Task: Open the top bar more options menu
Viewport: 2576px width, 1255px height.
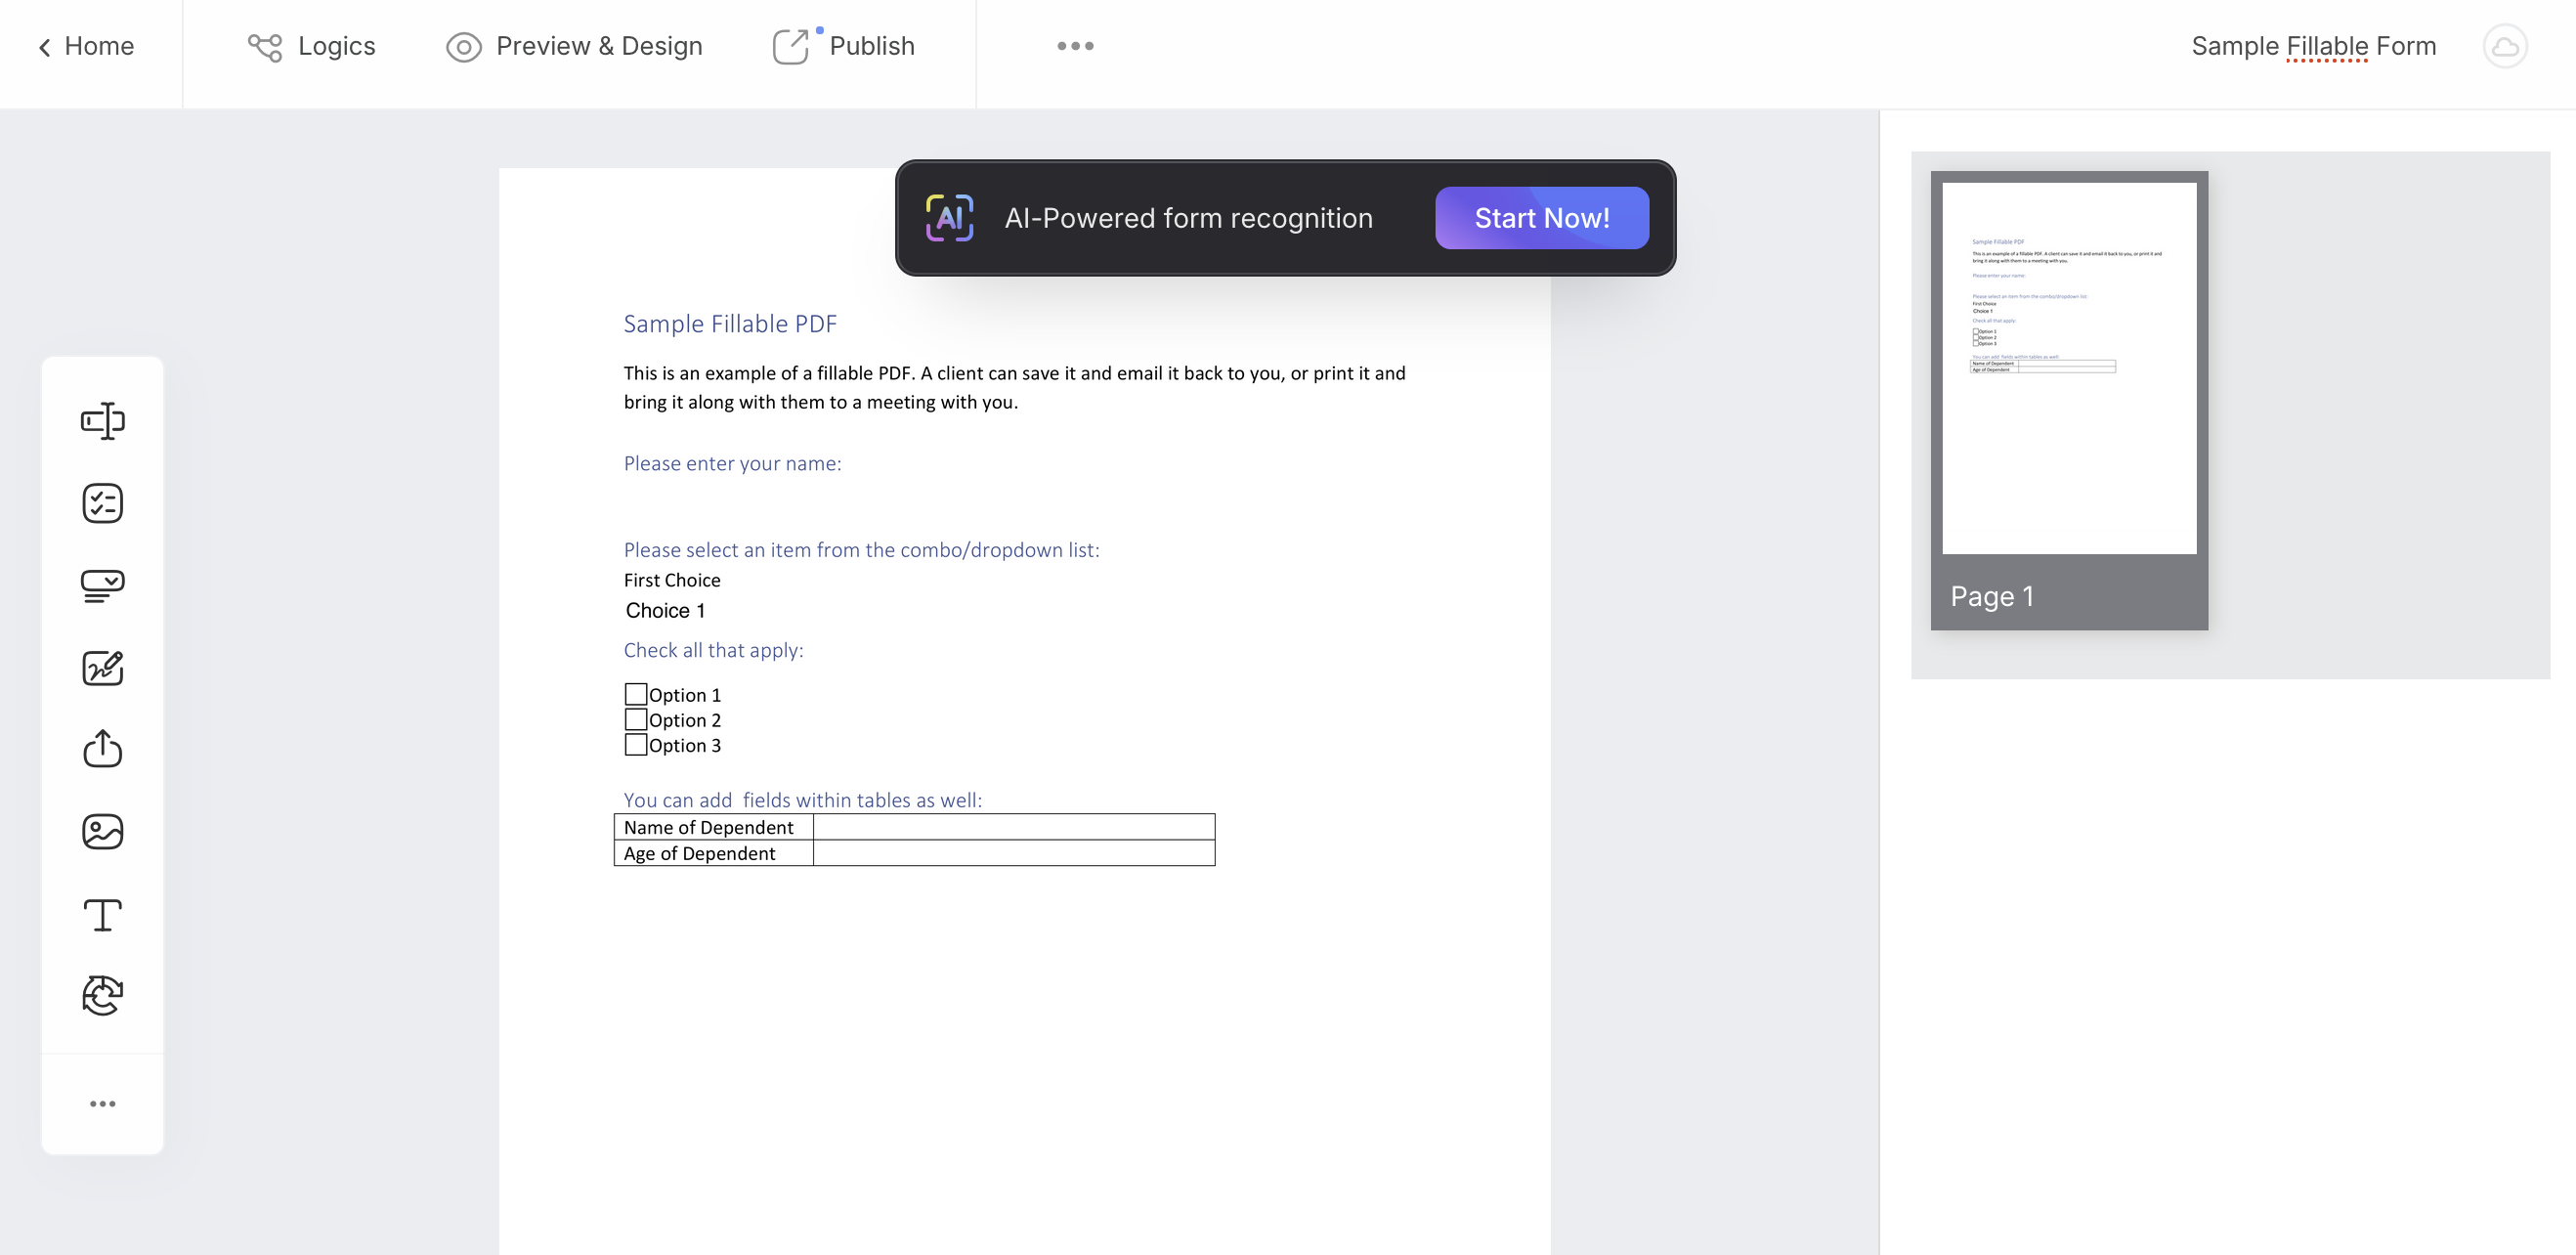Action: pos(1075,46)
